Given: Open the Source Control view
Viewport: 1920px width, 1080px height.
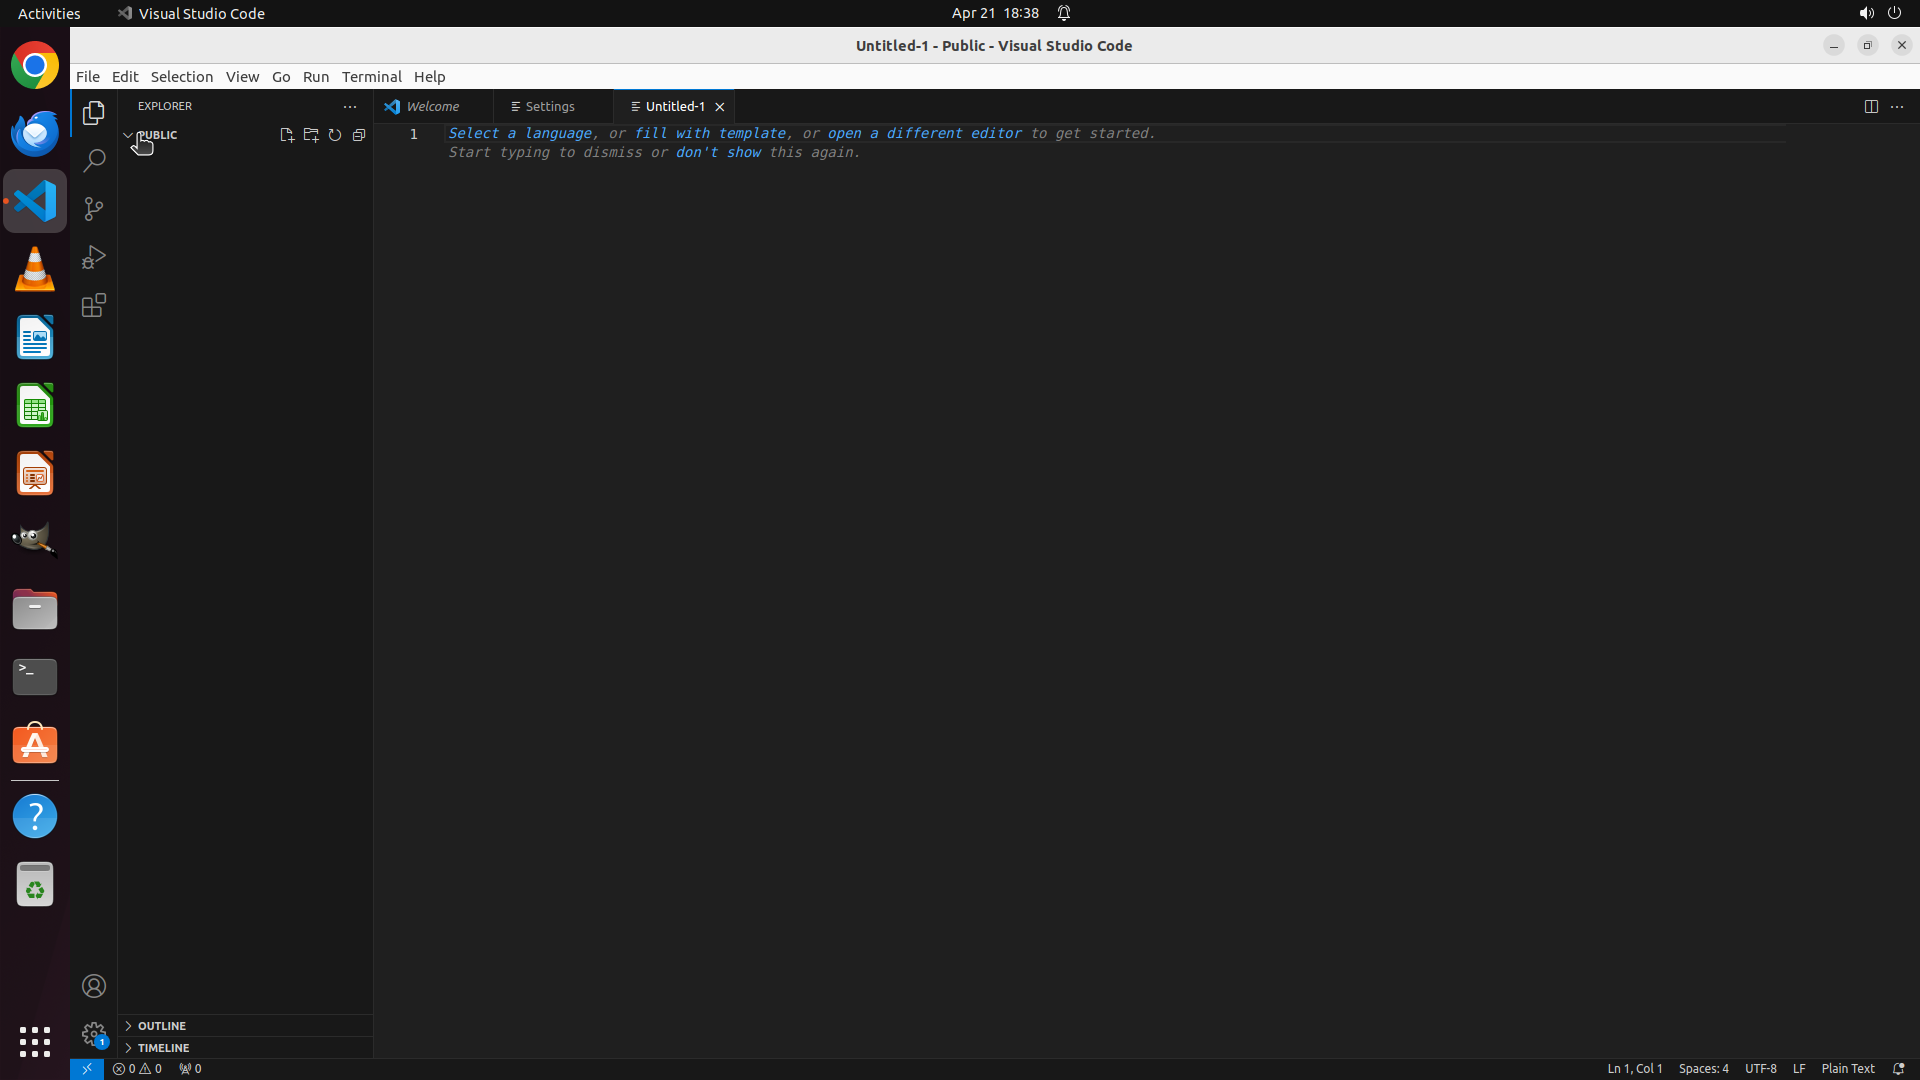Looking at the screenshot, I should click(x=94, y=209).
